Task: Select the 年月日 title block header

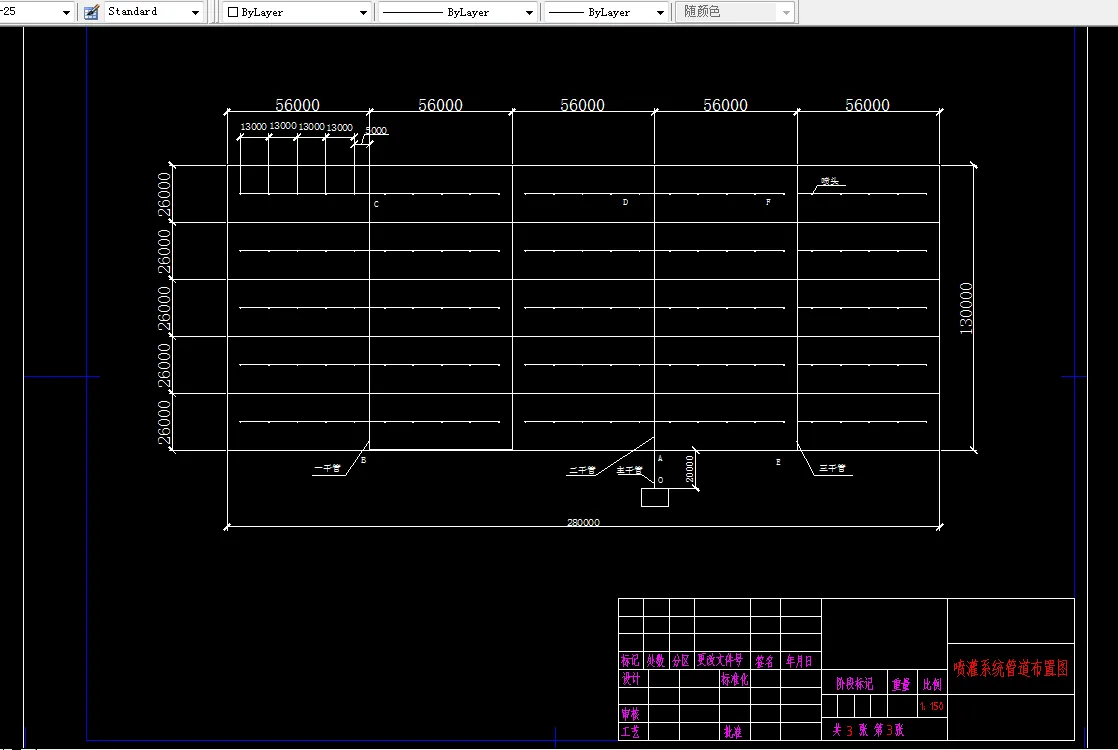Action: point(799,662)
